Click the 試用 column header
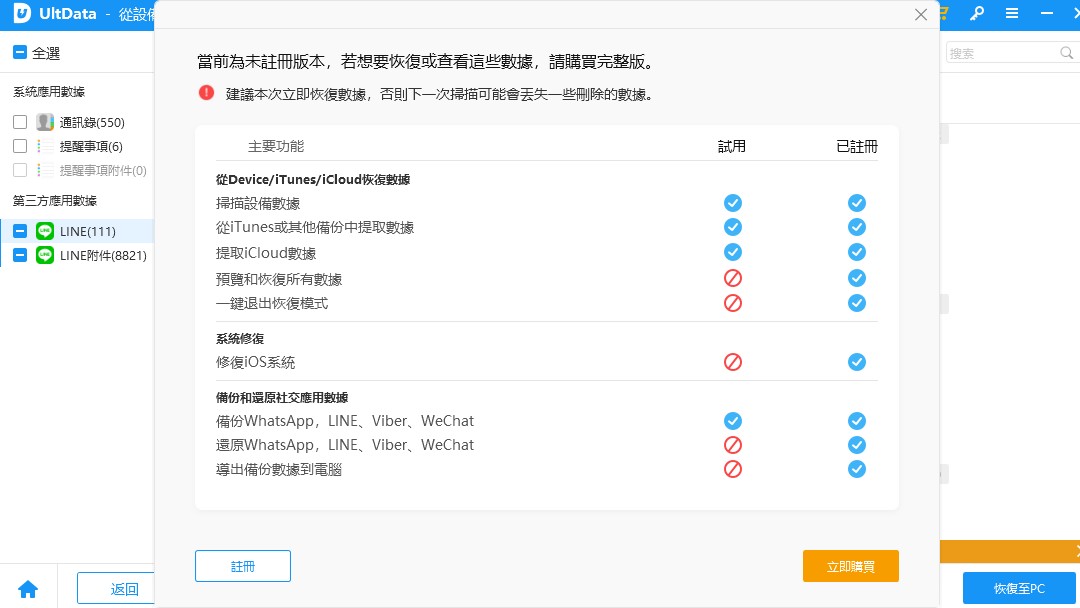1080x608 pixels. [732, 146]
